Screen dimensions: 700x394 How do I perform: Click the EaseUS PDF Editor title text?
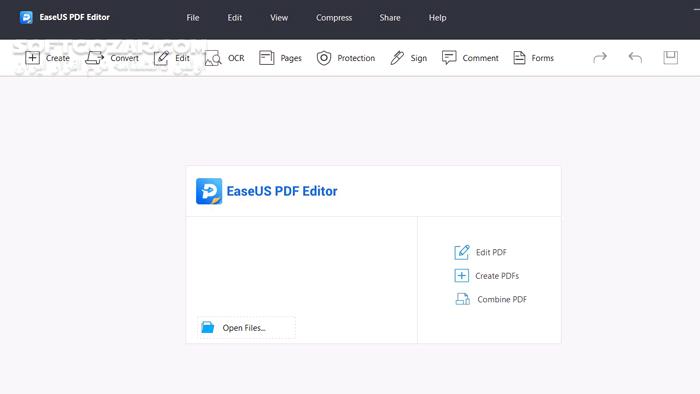(x=75, y=17)
